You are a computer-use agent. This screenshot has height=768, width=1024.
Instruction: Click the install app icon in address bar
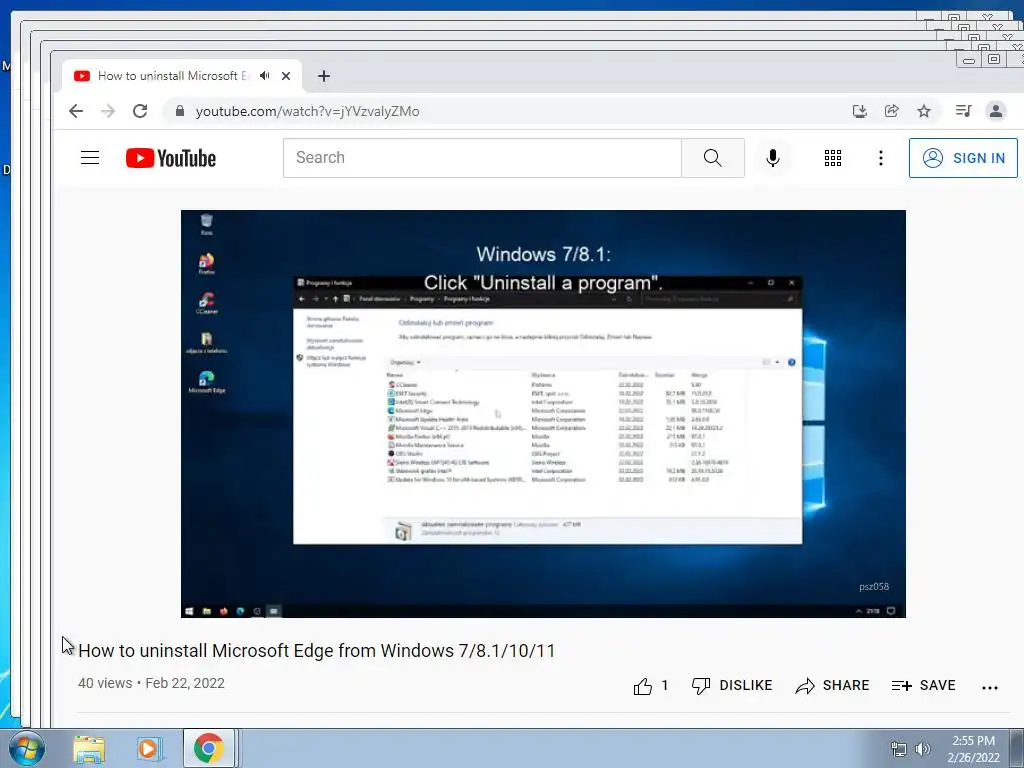coord(859,111)
